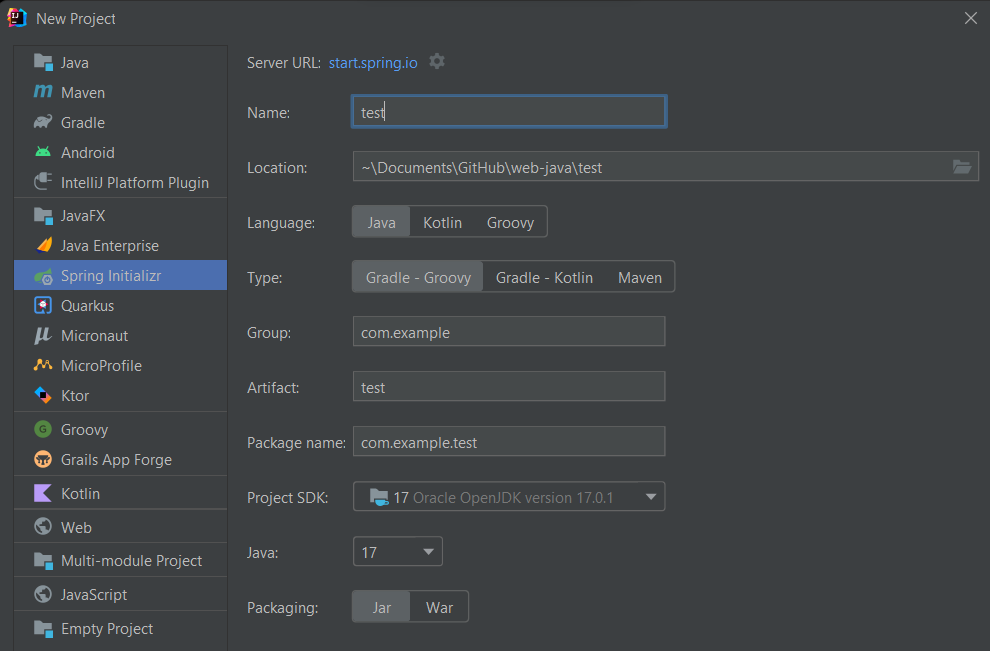Click the JavaFX folder icon
The image size is (990, 651).
click(43, 215)
